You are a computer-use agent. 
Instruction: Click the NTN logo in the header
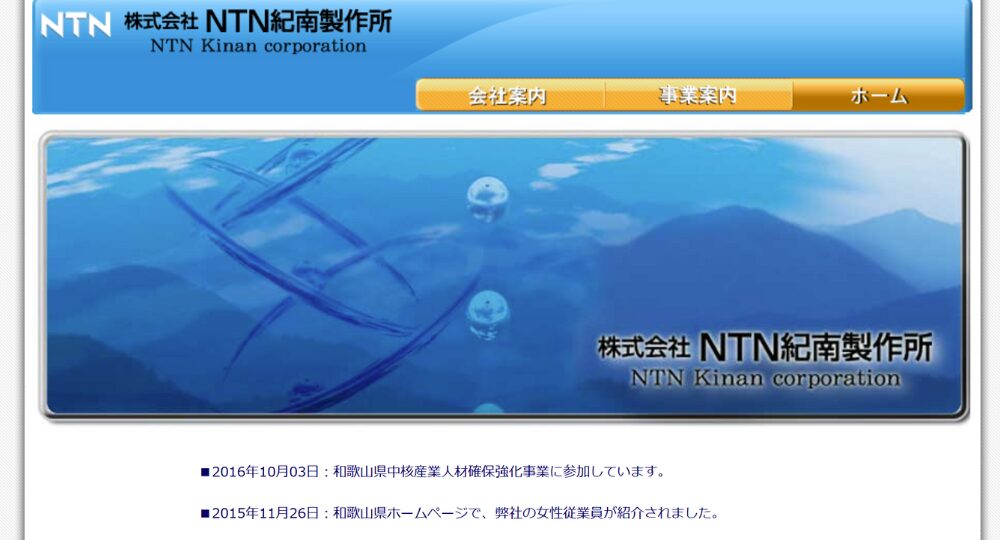(x=75, y=26)
